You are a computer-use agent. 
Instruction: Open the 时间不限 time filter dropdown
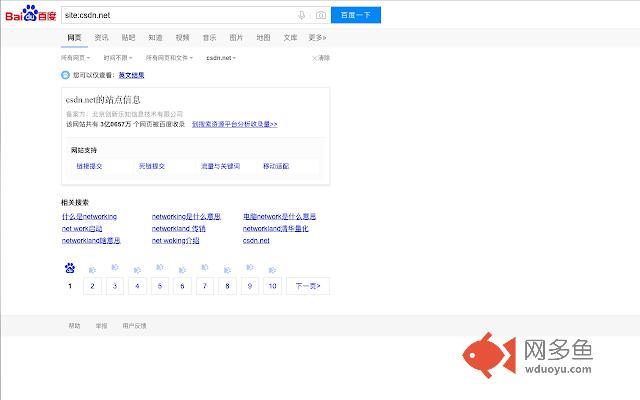point(118,58)
